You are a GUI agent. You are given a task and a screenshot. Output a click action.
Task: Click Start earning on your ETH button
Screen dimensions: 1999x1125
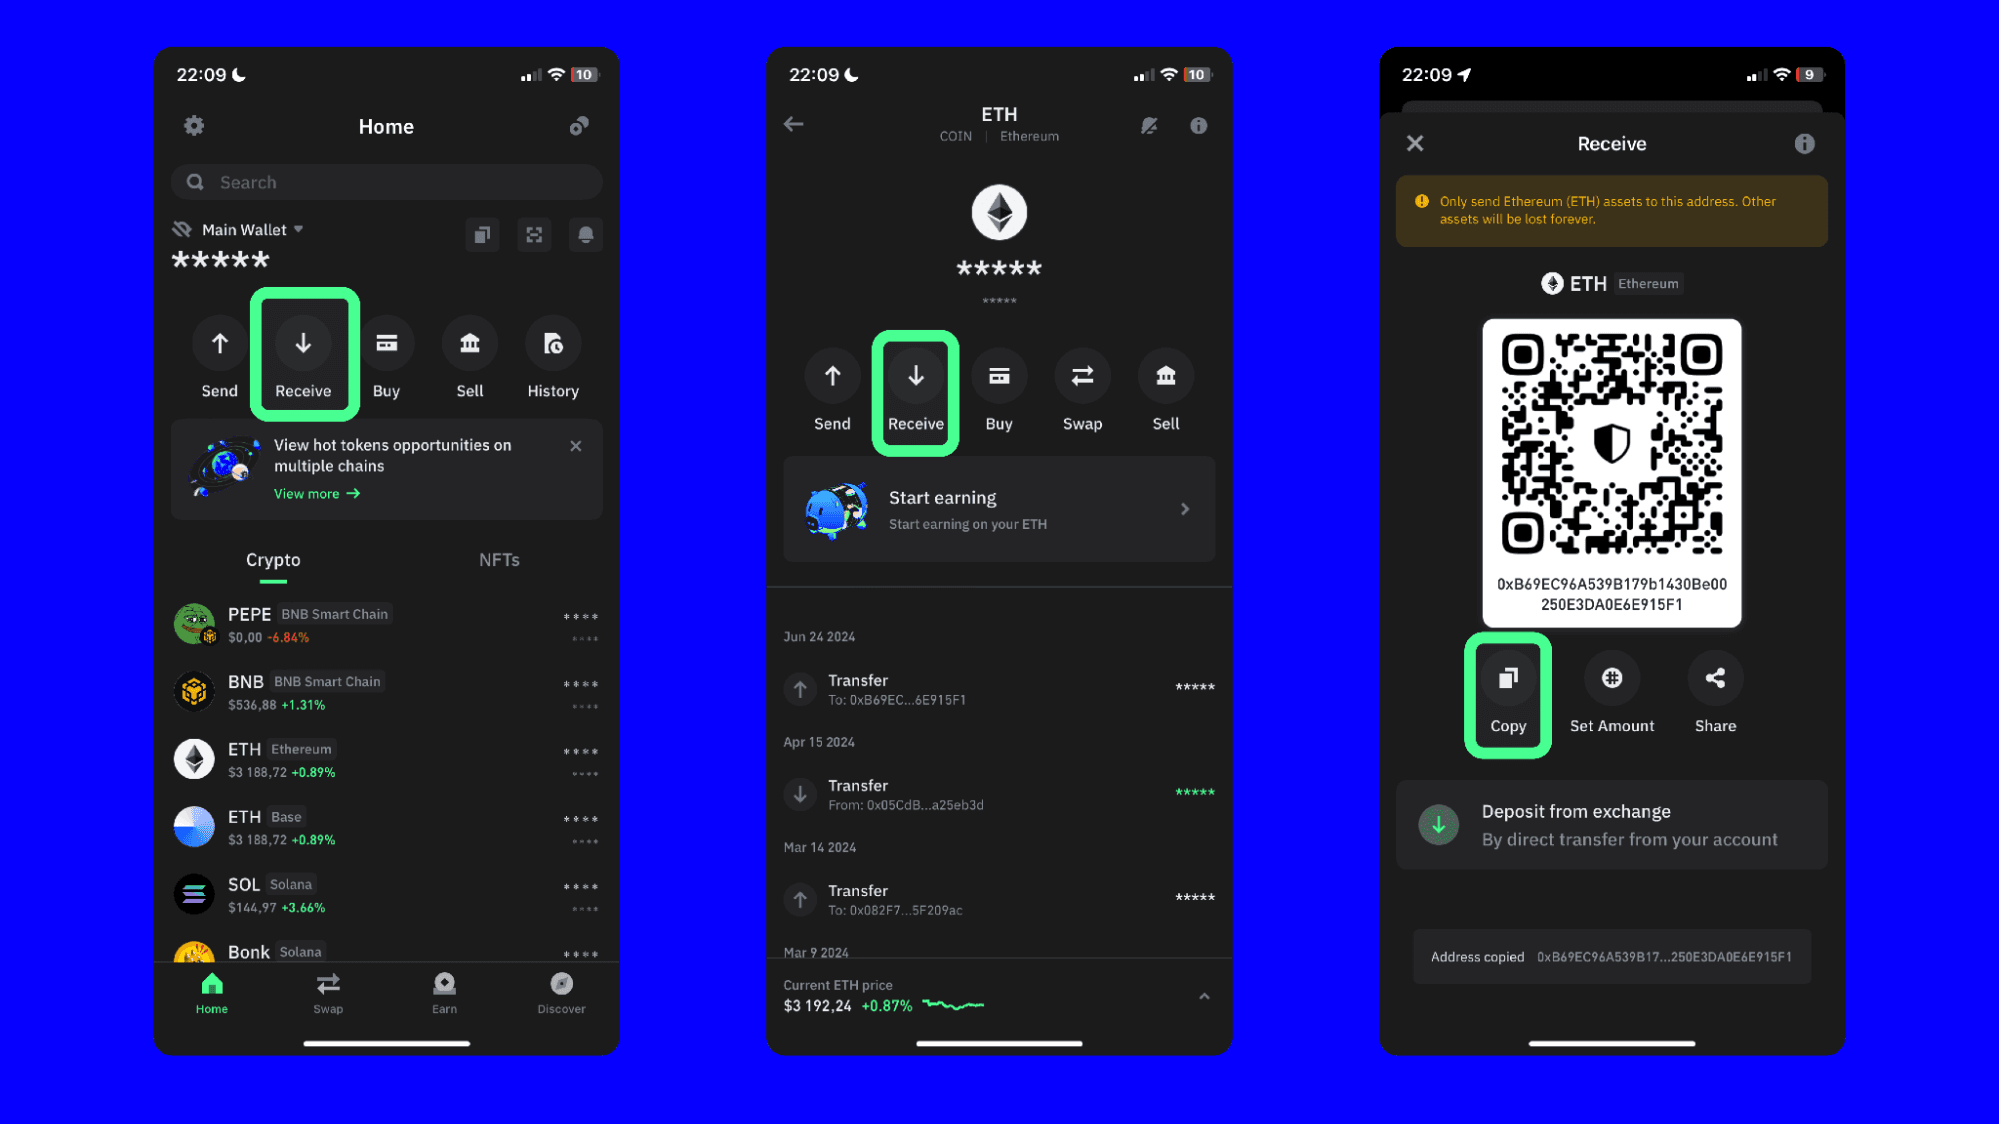click(x=998, y=508)
